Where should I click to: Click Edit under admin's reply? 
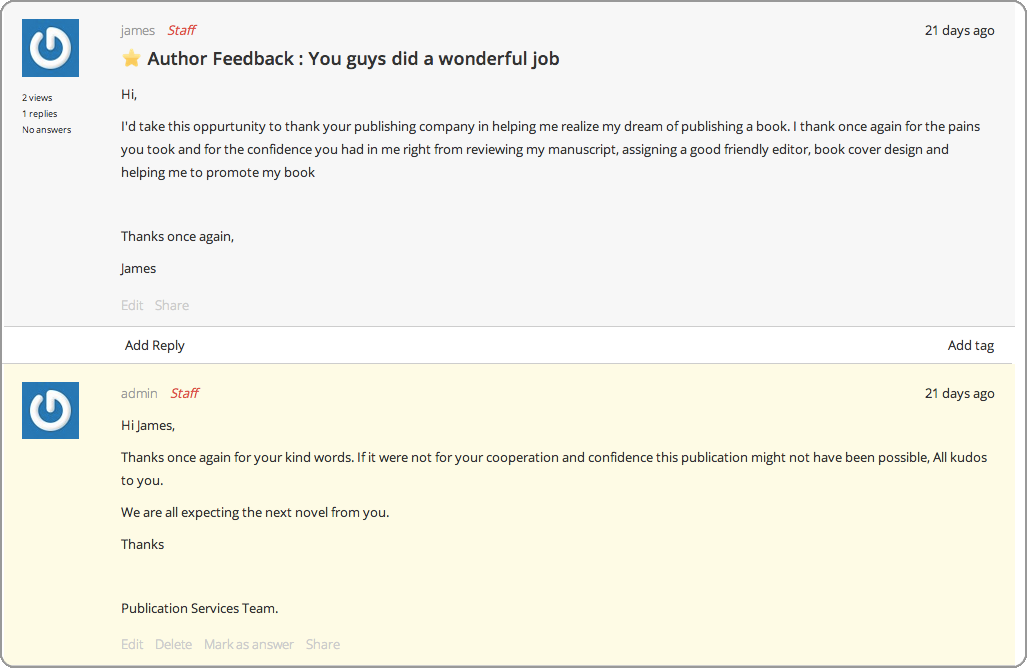132,644
